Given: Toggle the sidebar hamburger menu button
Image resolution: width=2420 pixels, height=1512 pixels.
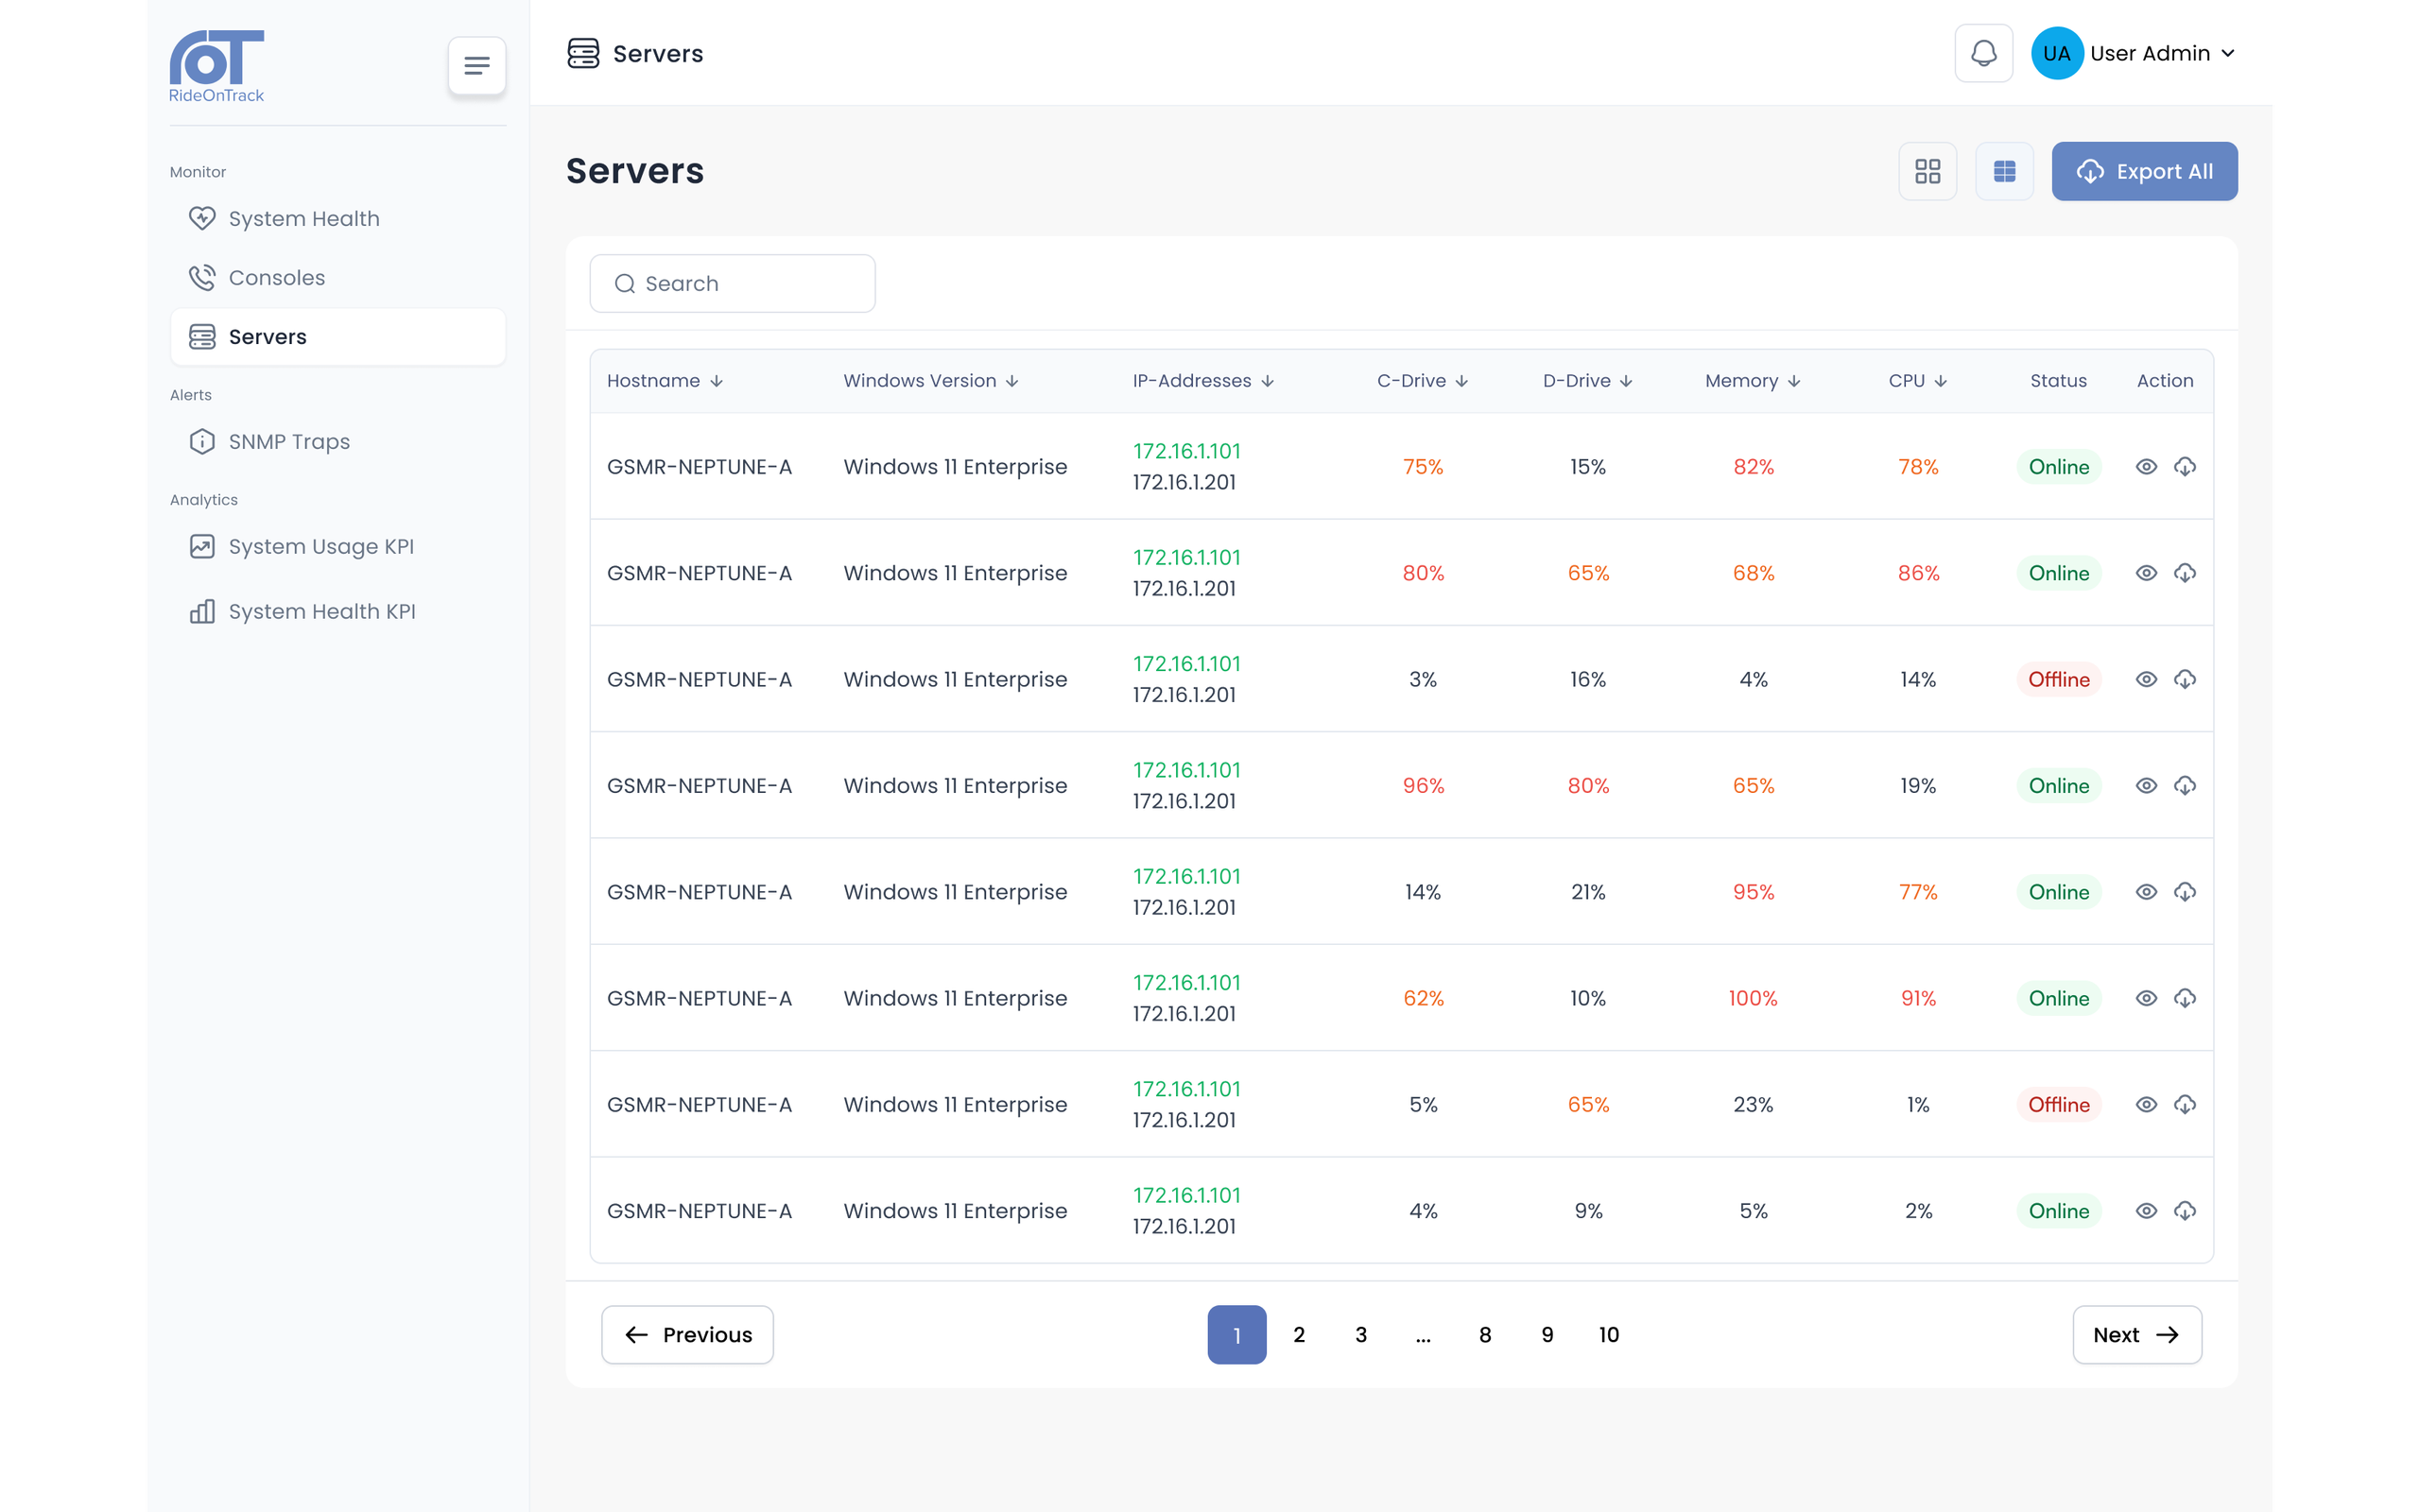Looking at the screenshot, I should pos(477,66).
